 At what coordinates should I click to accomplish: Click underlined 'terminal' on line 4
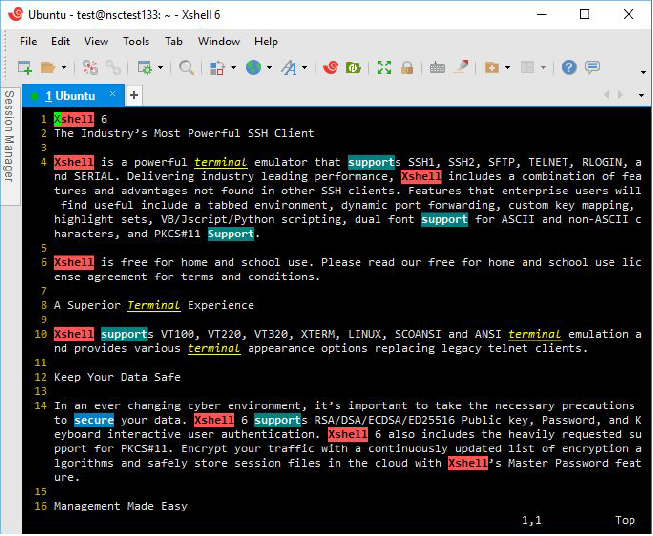tap(221, 162)
